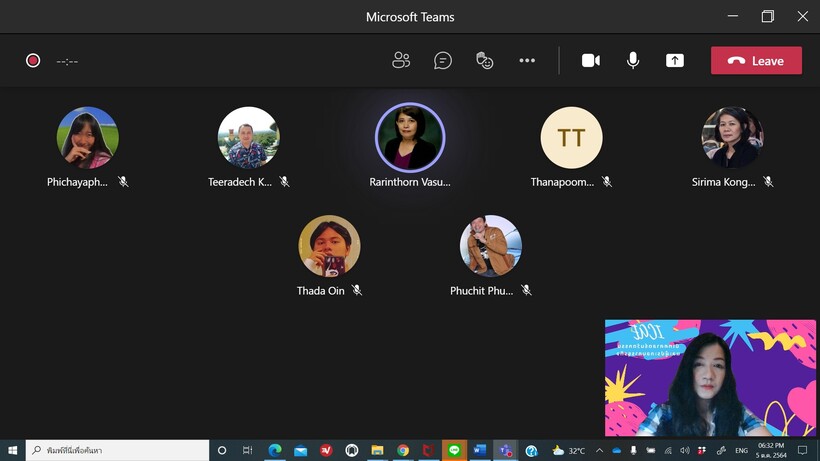Open the participants list panel
820x461 pixels.
401,61
